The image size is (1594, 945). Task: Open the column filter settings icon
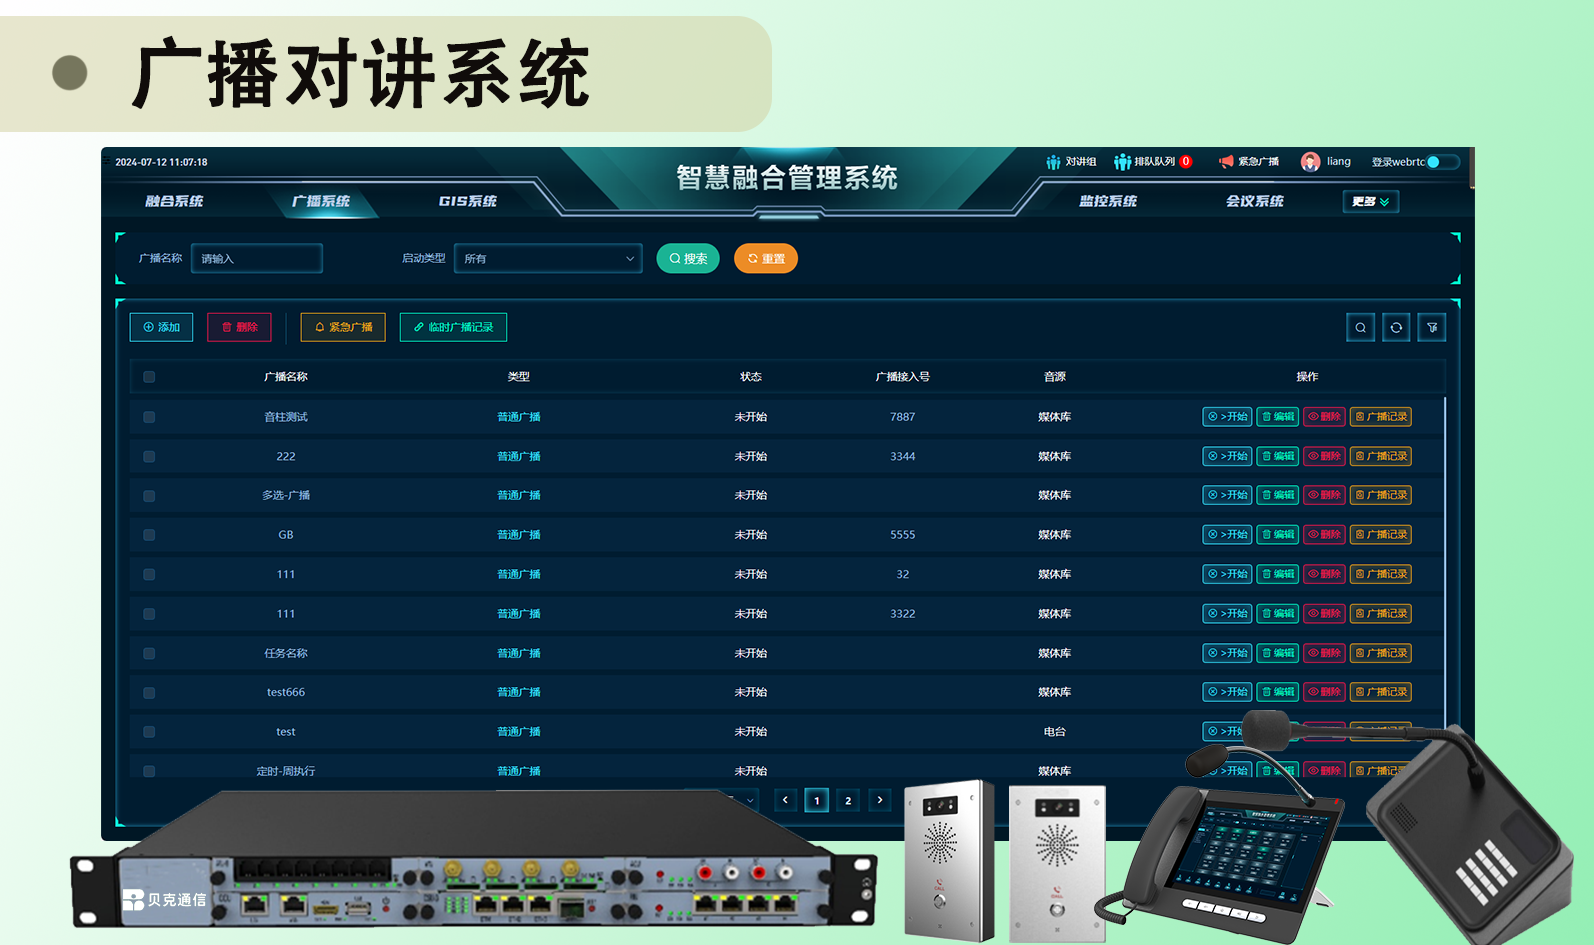point(1432,328)
